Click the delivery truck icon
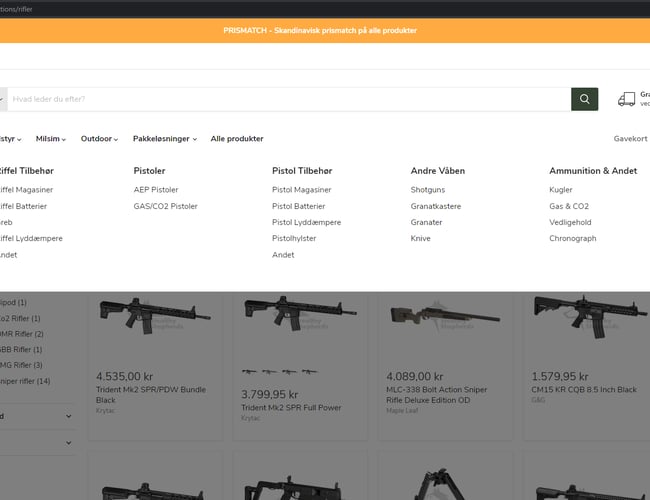The height and width of the screenshot is (500, 650). (x=626, y=99)
